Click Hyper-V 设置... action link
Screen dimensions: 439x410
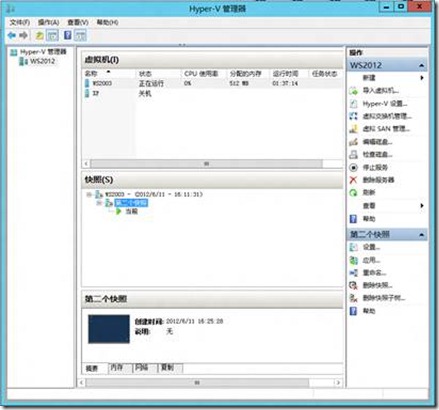coord(385,104)
